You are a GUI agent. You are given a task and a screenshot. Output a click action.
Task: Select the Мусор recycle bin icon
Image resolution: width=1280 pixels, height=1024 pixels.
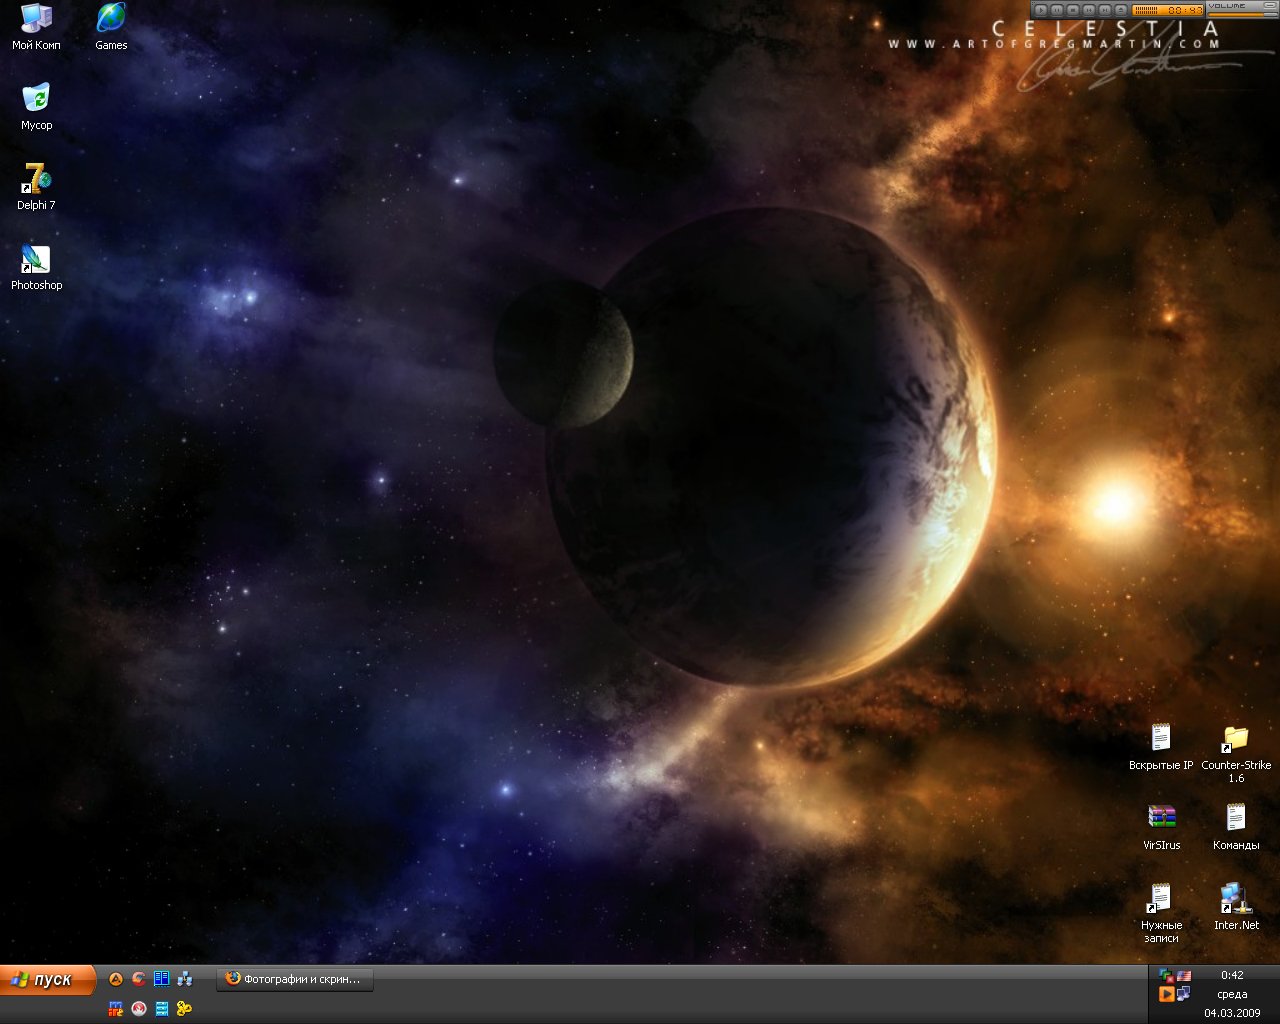(x=36, y=100)
